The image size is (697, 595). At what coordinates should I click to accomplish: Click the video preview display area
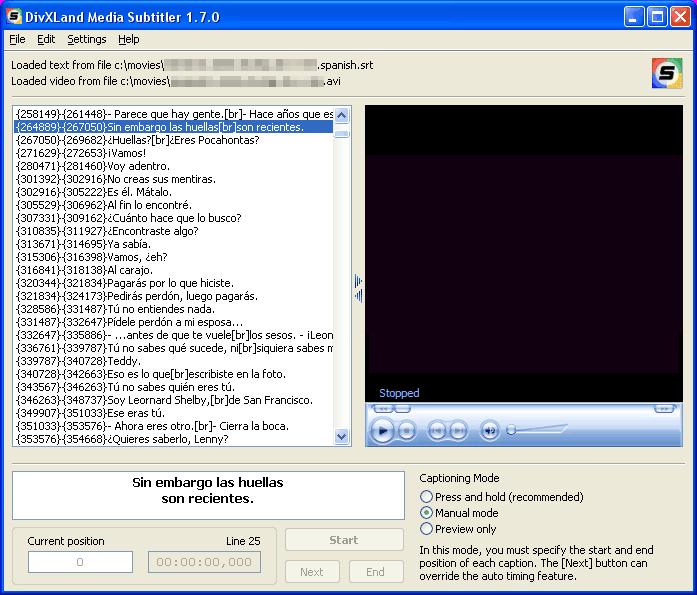(524, 253)
